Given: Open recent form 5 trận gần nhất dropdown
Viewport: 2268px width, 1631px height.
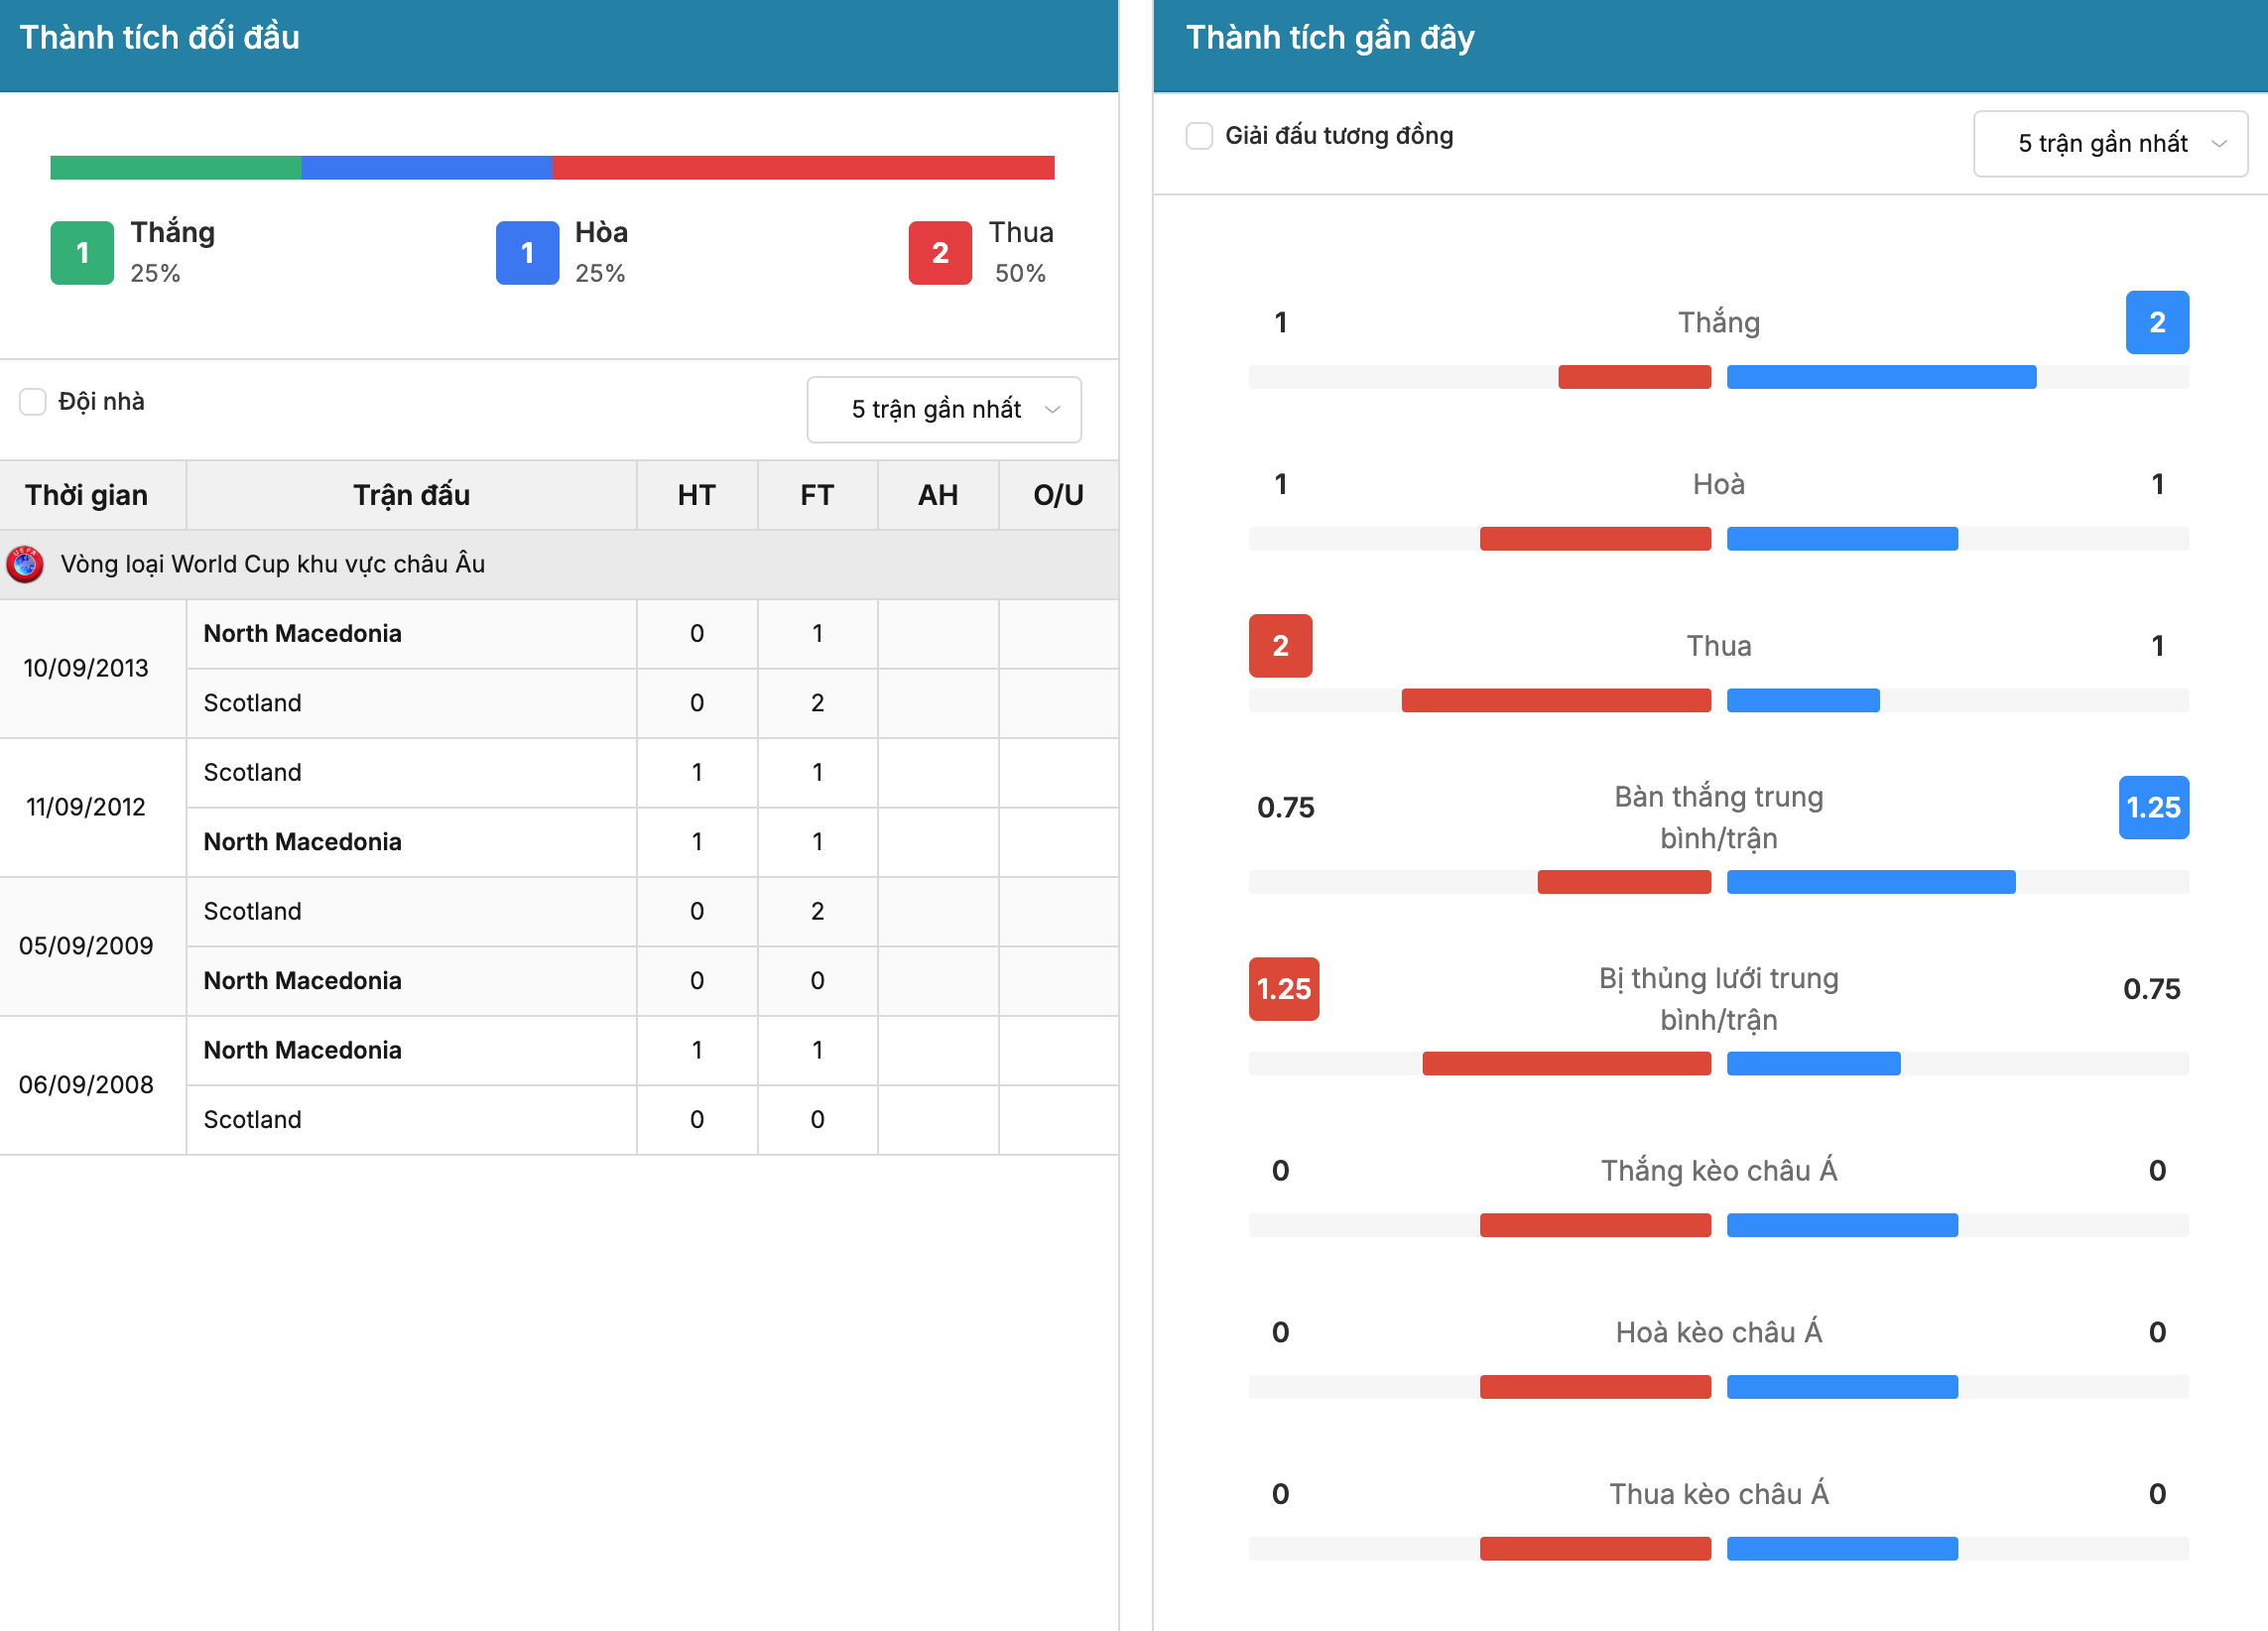Looking at the screenshot, I should tap(2110, 143).
